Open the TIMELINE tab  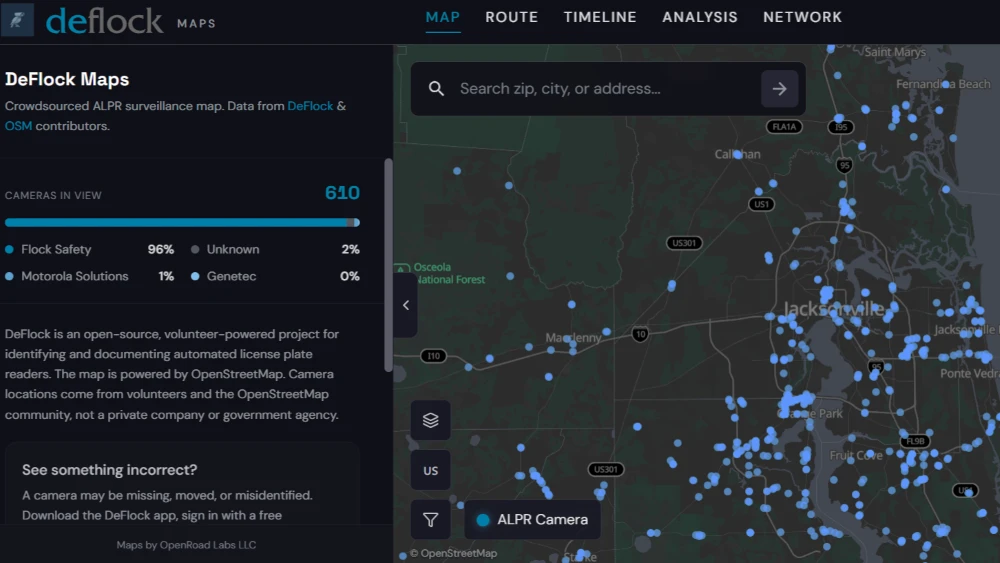[x=600, y=17]
